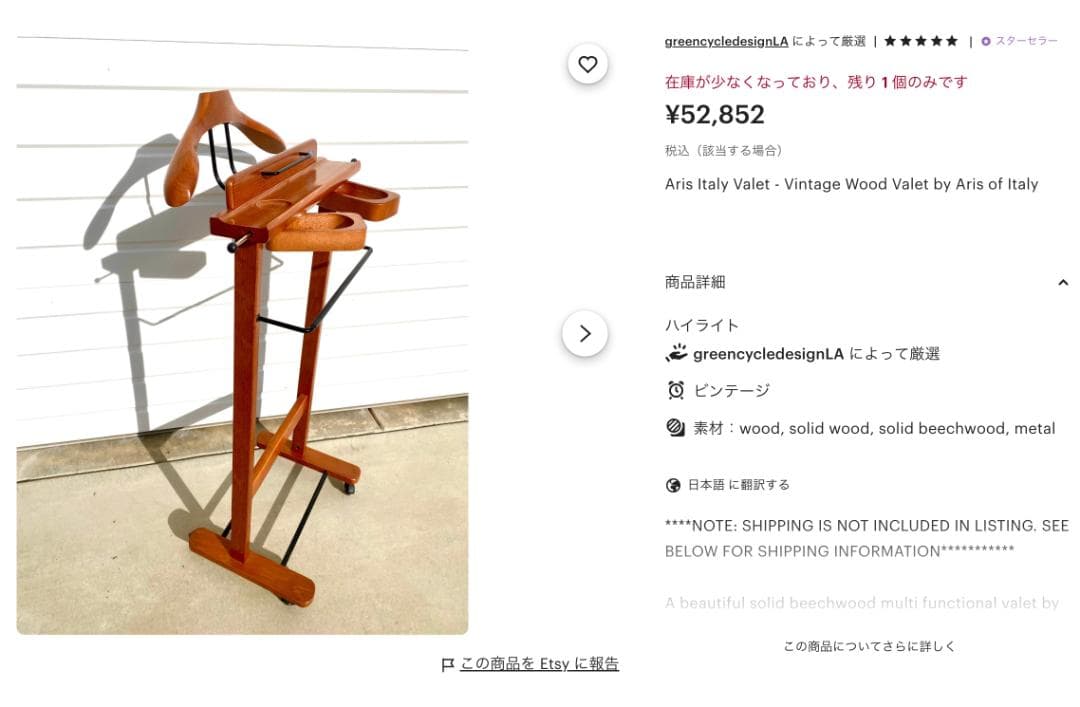
Task: Click the ビンテージ clock icon
Action: (676, 391)
